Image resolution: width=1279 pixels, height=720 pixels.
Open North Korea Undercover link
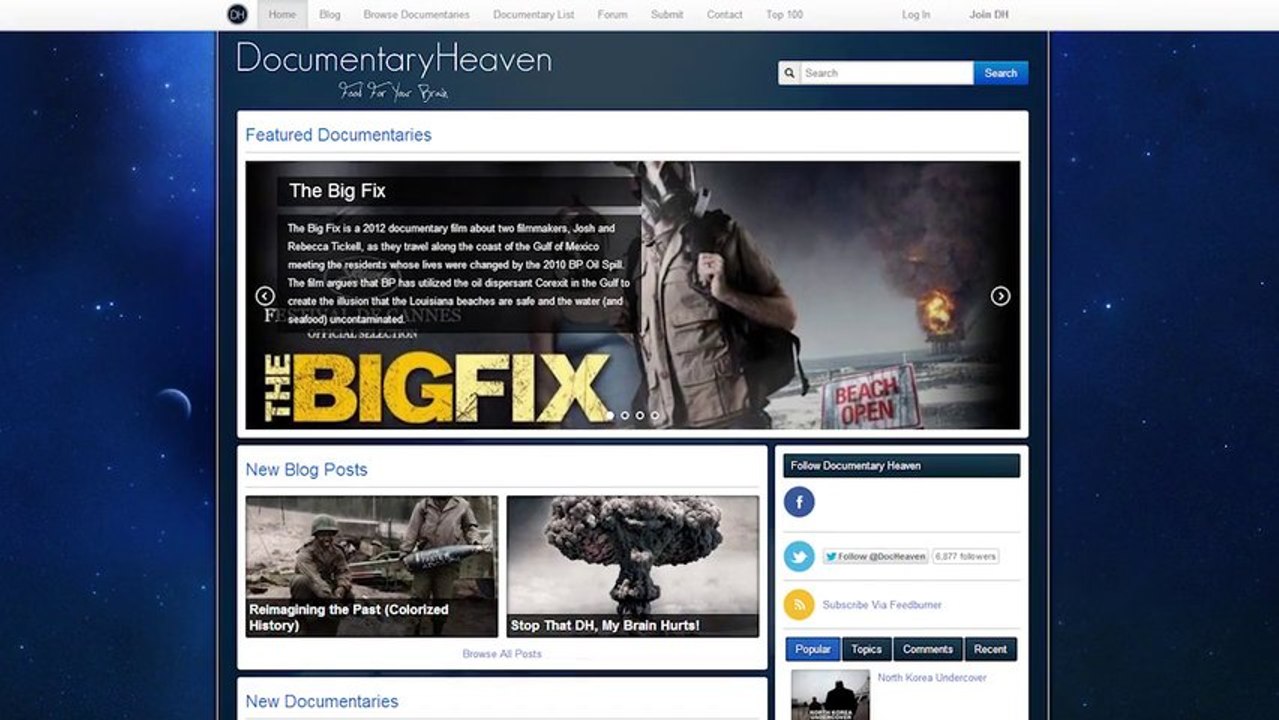click(932, 678)
